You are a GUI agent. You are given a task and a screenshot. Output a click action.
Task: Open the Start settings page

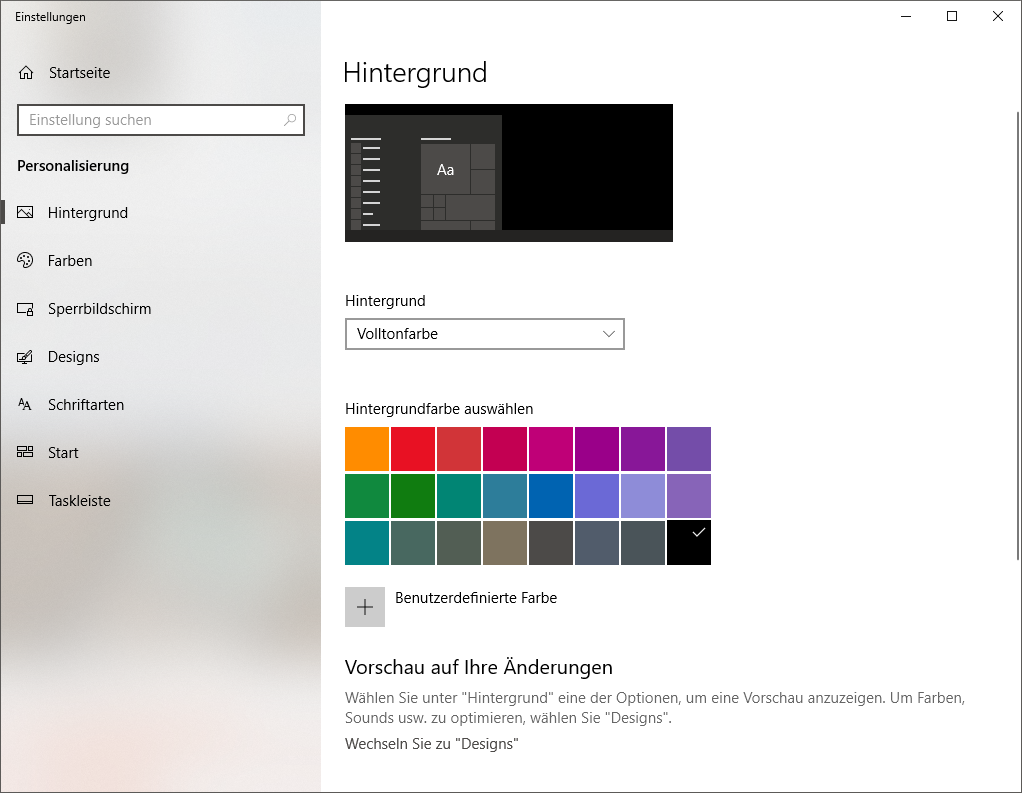tap(160, 452)
